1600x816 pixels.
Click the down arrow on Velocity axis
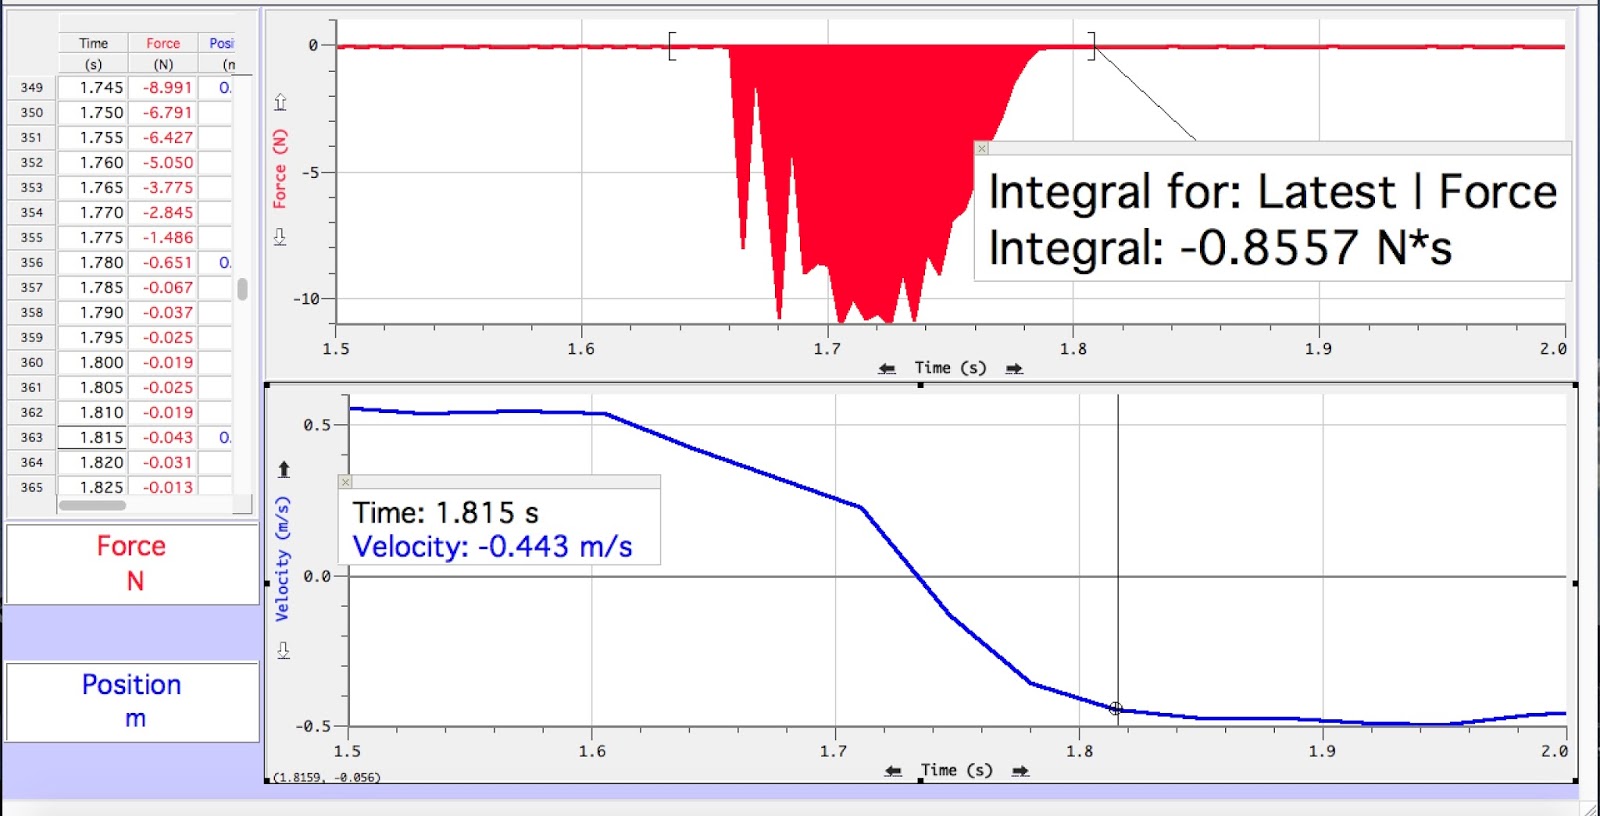click(x=284, y=651)
